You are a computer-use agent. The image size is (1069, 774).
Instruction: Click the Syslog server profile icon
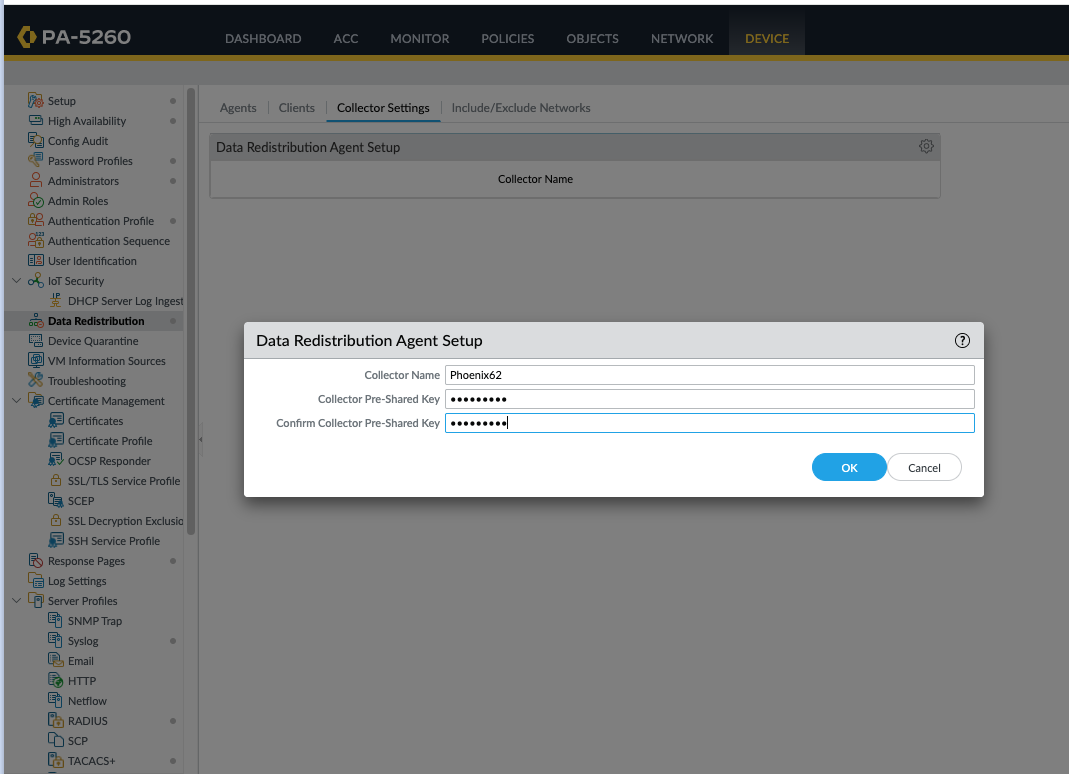pos(56,640)
